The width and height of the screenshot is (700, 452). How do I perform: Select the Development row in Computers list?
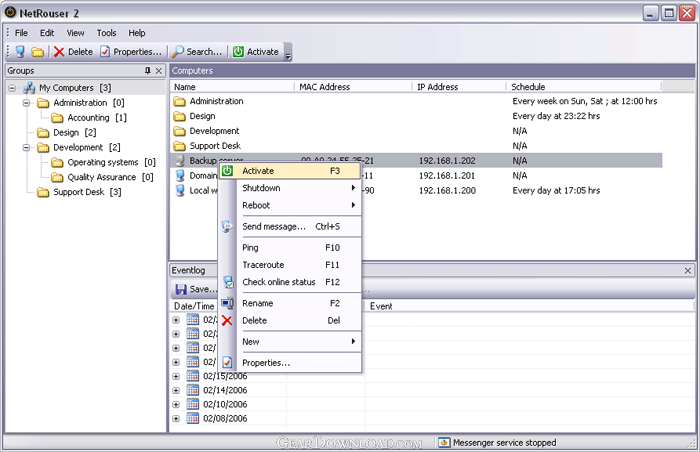tap(416, 131)
